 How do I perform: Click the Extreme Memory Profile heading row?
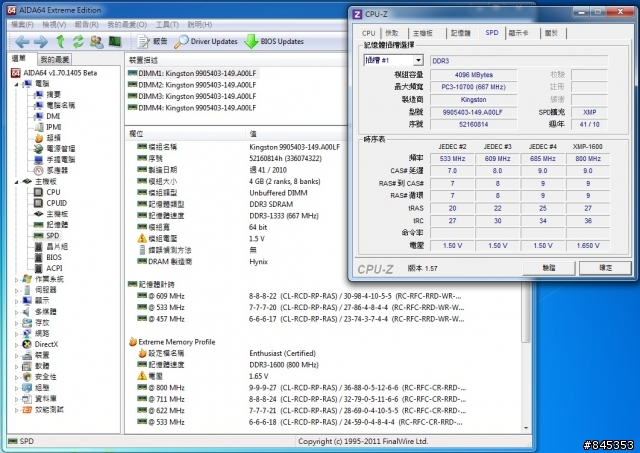point(172,342)
